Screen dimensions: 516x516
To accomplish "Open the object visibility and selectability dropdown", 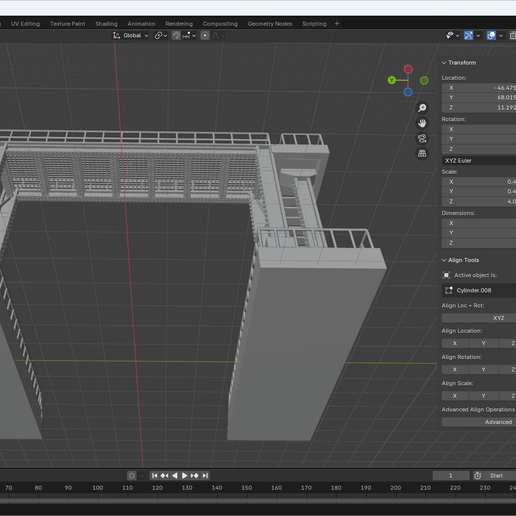I will (453, 35).
